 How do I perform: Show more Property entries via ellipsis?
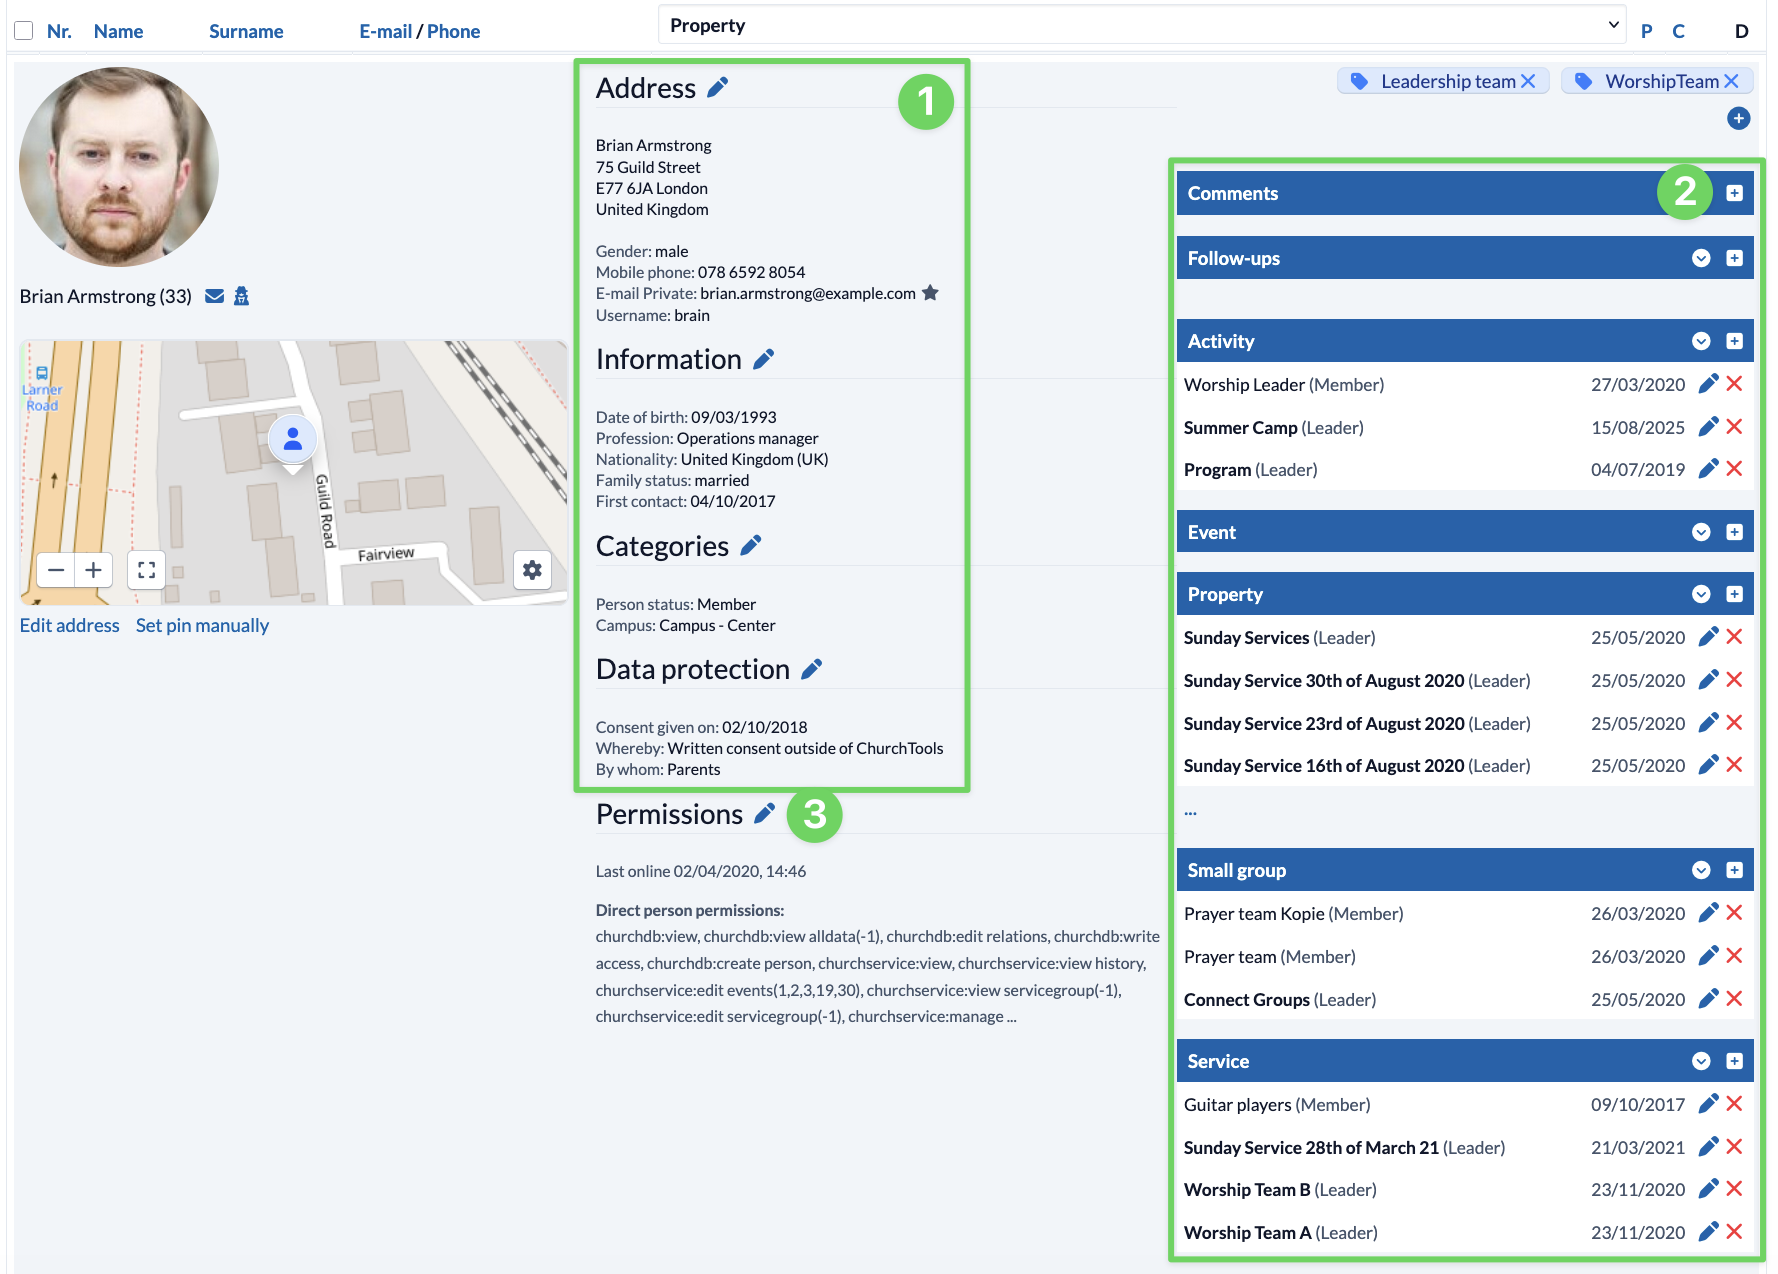[x=1190, y=811]
